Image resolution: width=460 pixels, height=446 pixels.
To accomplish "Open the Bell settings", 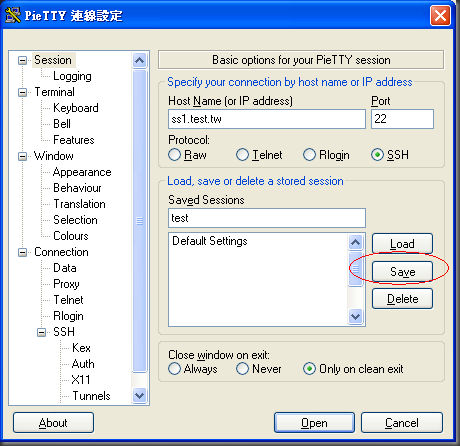I will pyautogui.click(x=62, y=124).
